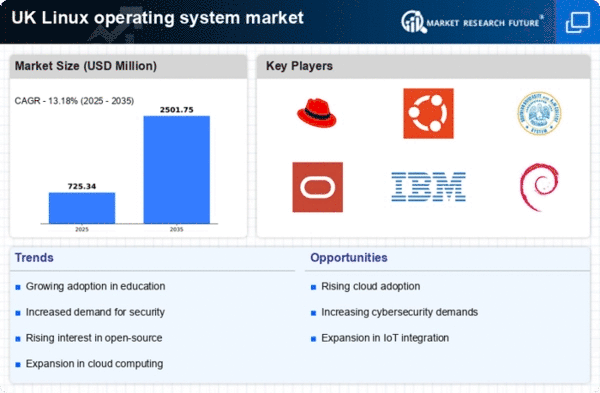Click the 2035 axis label

[x=177, y=229]
